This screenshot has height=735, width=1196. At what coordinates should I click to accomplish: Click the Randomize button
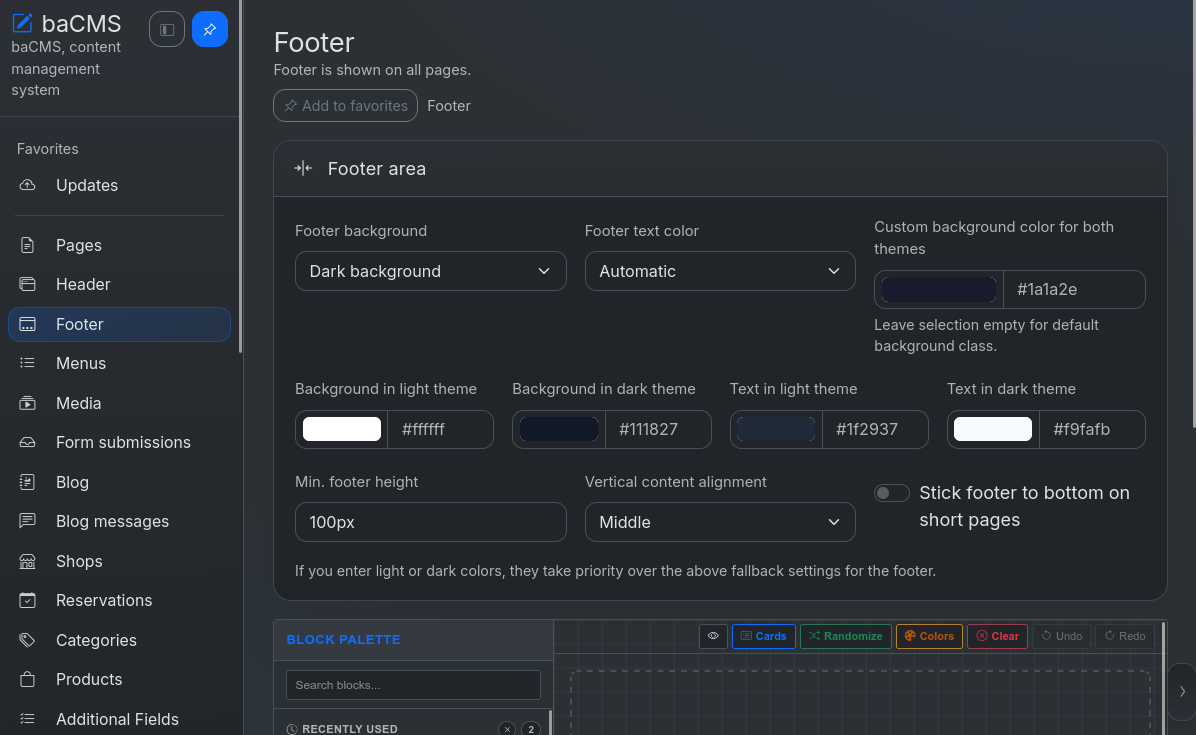click(845, 636)
